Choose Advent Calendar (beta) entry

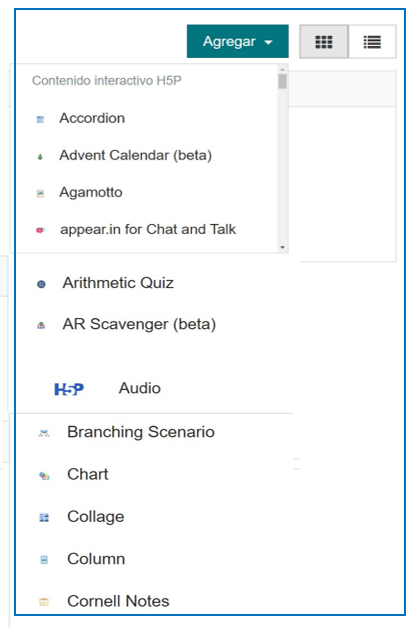(135, 155)
